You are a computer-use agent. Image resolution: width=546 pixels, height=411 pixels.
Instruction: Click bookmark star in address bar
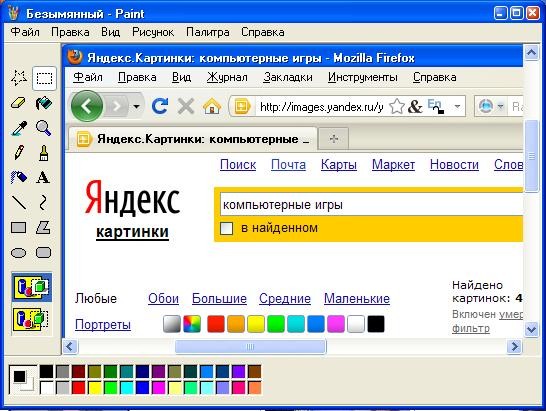[x=397, y=106]
